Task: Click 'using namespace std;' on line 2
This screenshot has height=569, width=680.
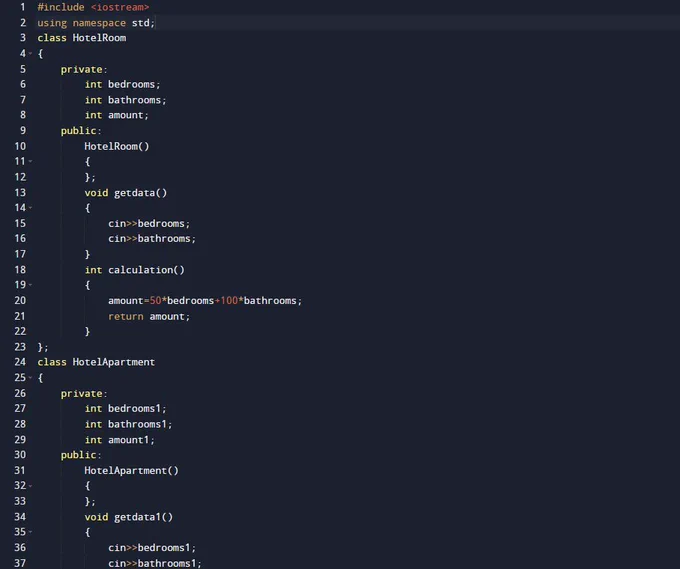Action: point(96,23)
